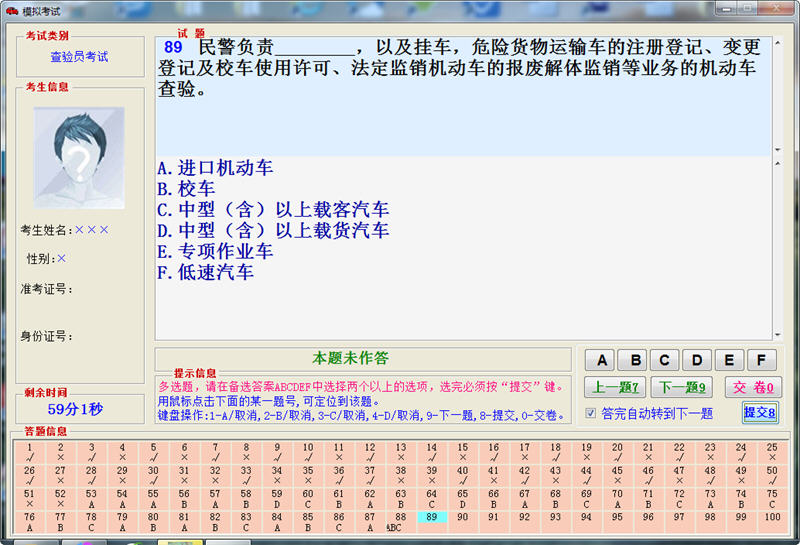The width and height of the screenshot is (800, 545).
Task: Click the 身份证号 label
Action: click(46, 336)
